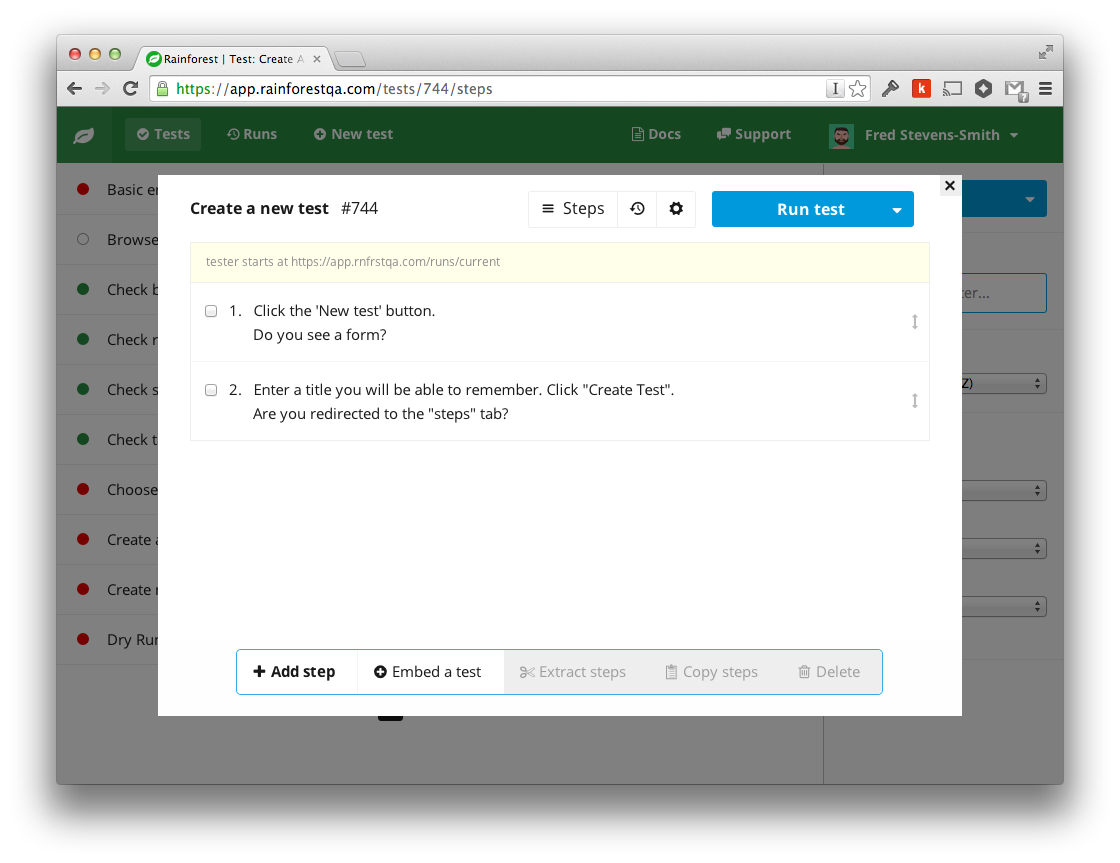Open a new browser tab
This screenshot has height=863, width=1120.
point(350,59)
